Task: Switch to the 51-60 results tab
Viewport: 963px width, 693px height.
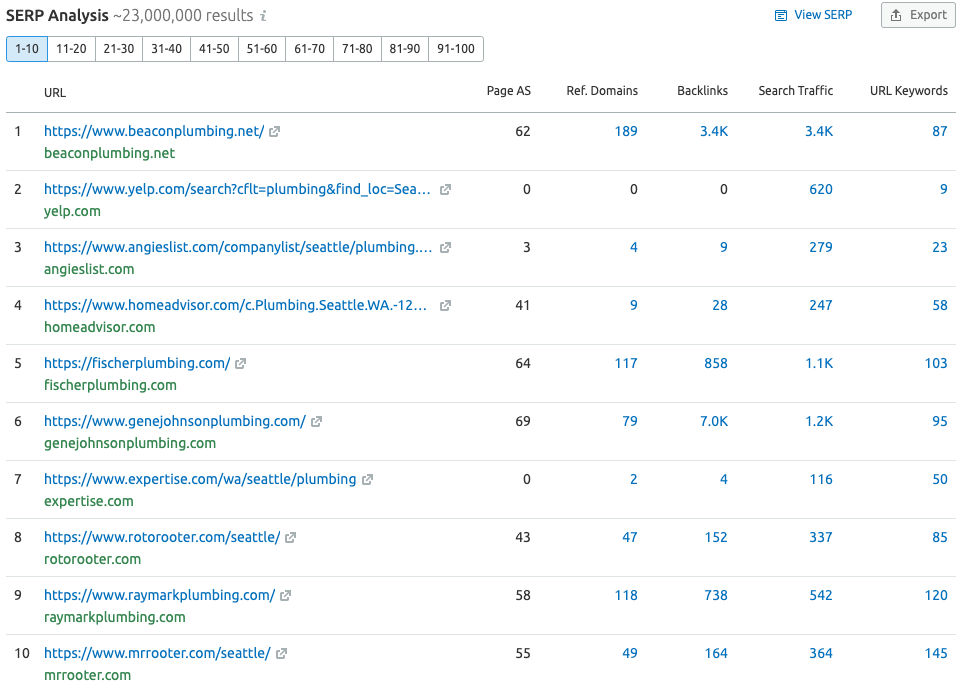Action: pos(262,49)
